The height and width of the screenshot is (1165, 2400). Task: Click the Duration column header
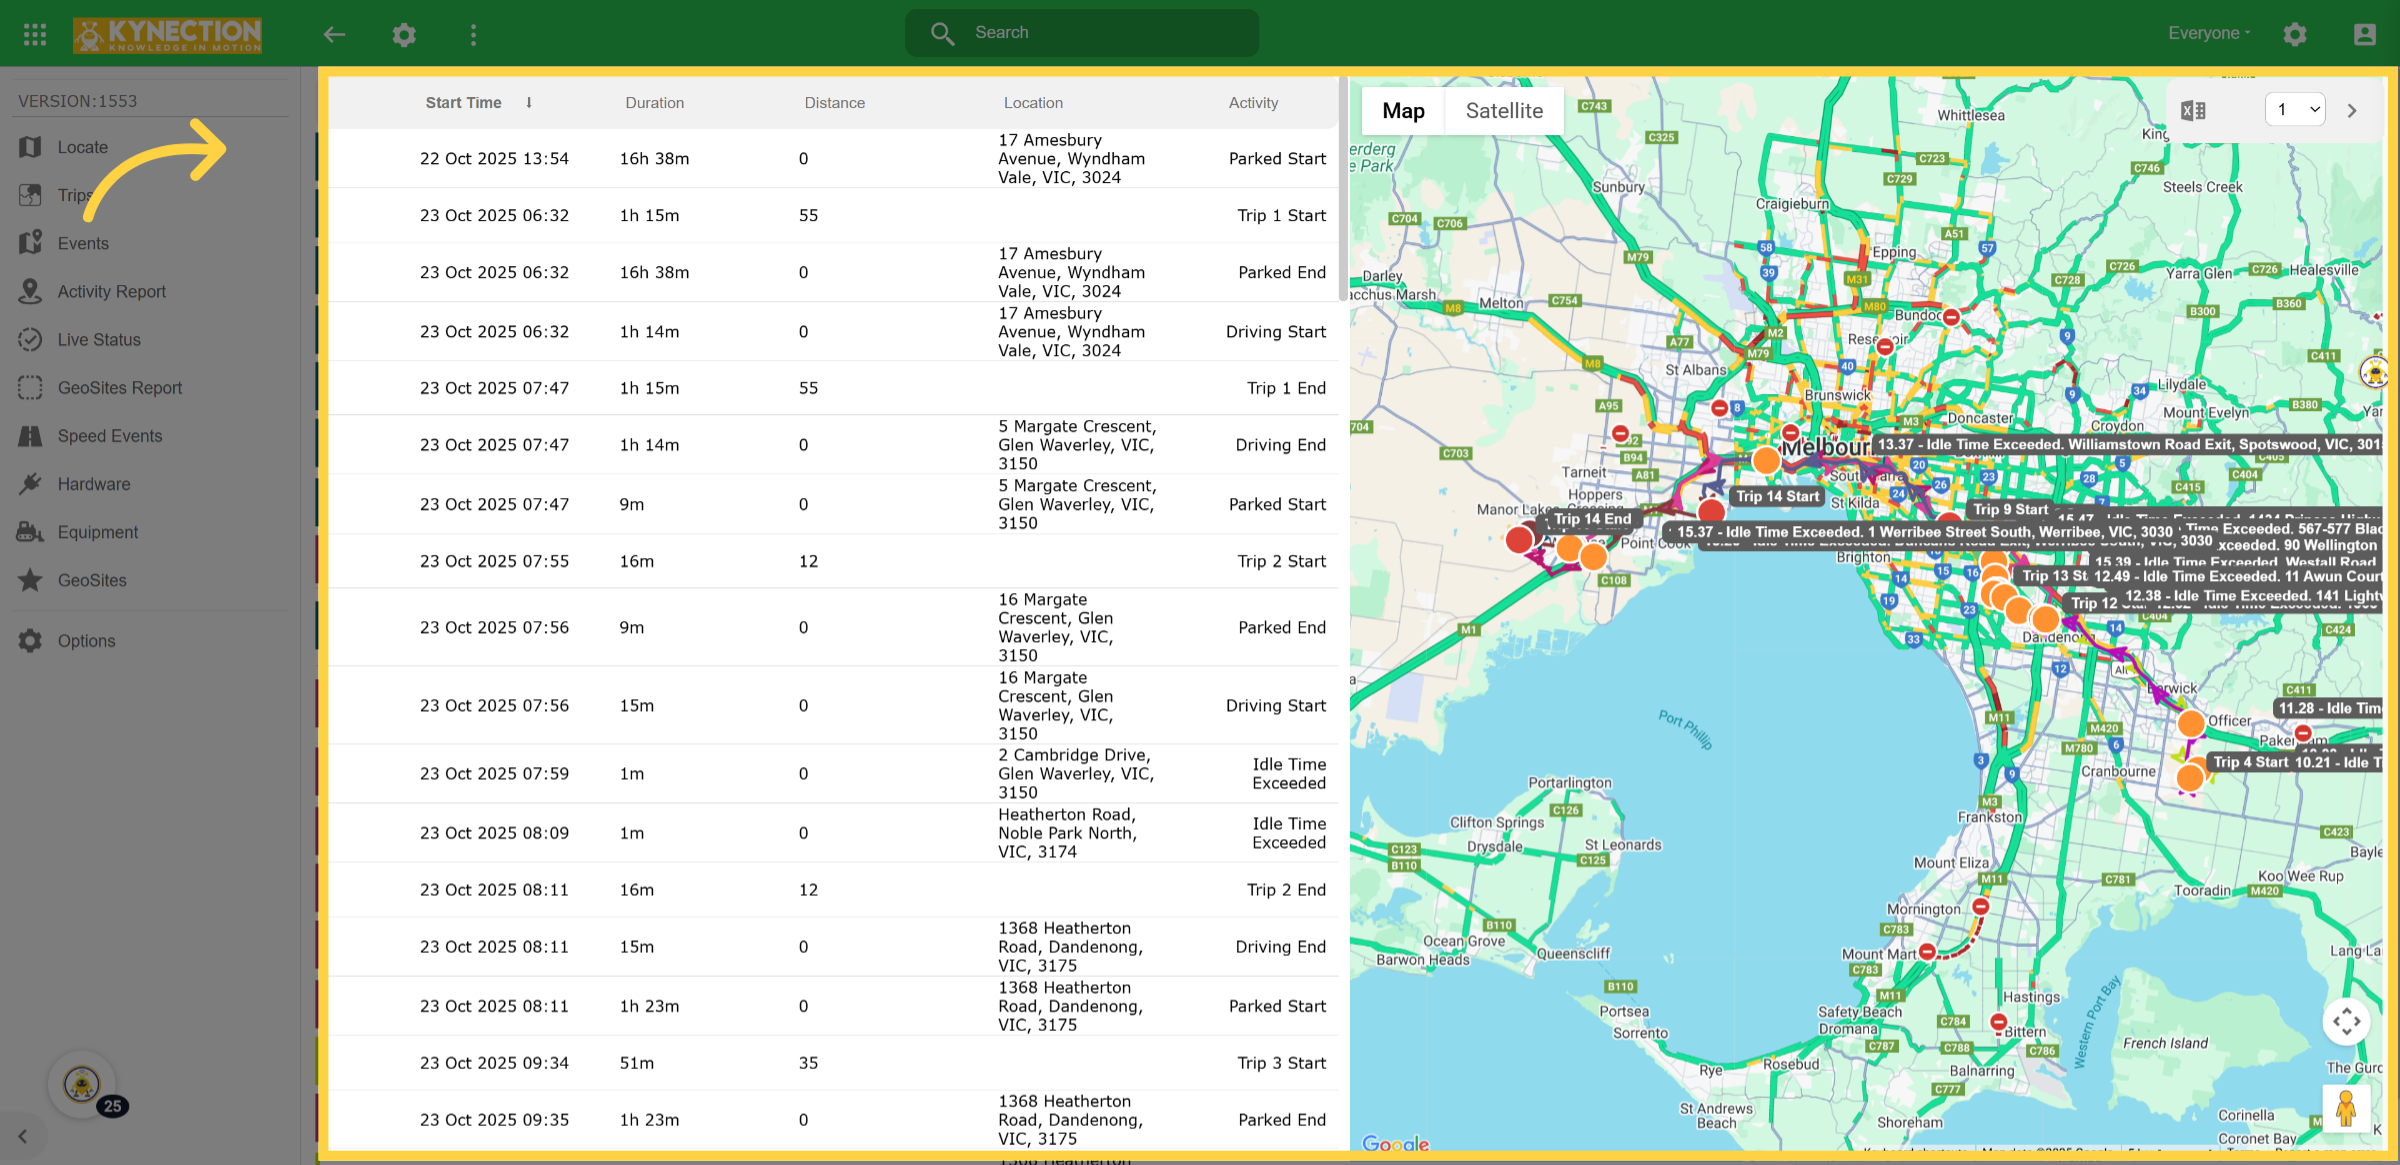pos(655,102)
